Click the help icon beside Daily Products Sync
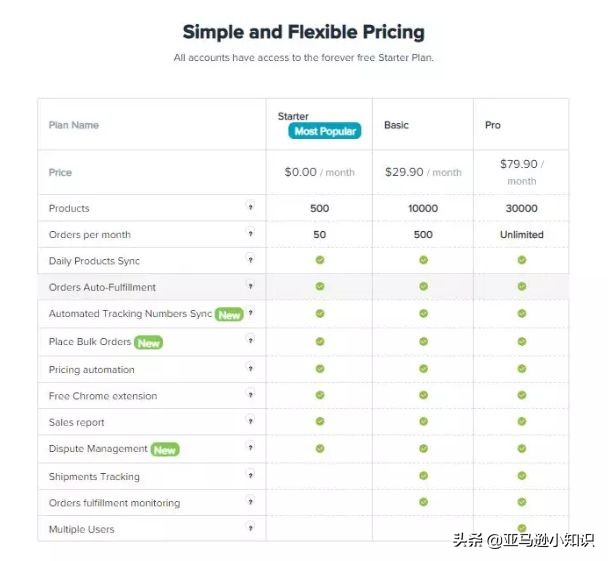Image resolution: width=608 pixels, height=561 pixels. point(250,260)
